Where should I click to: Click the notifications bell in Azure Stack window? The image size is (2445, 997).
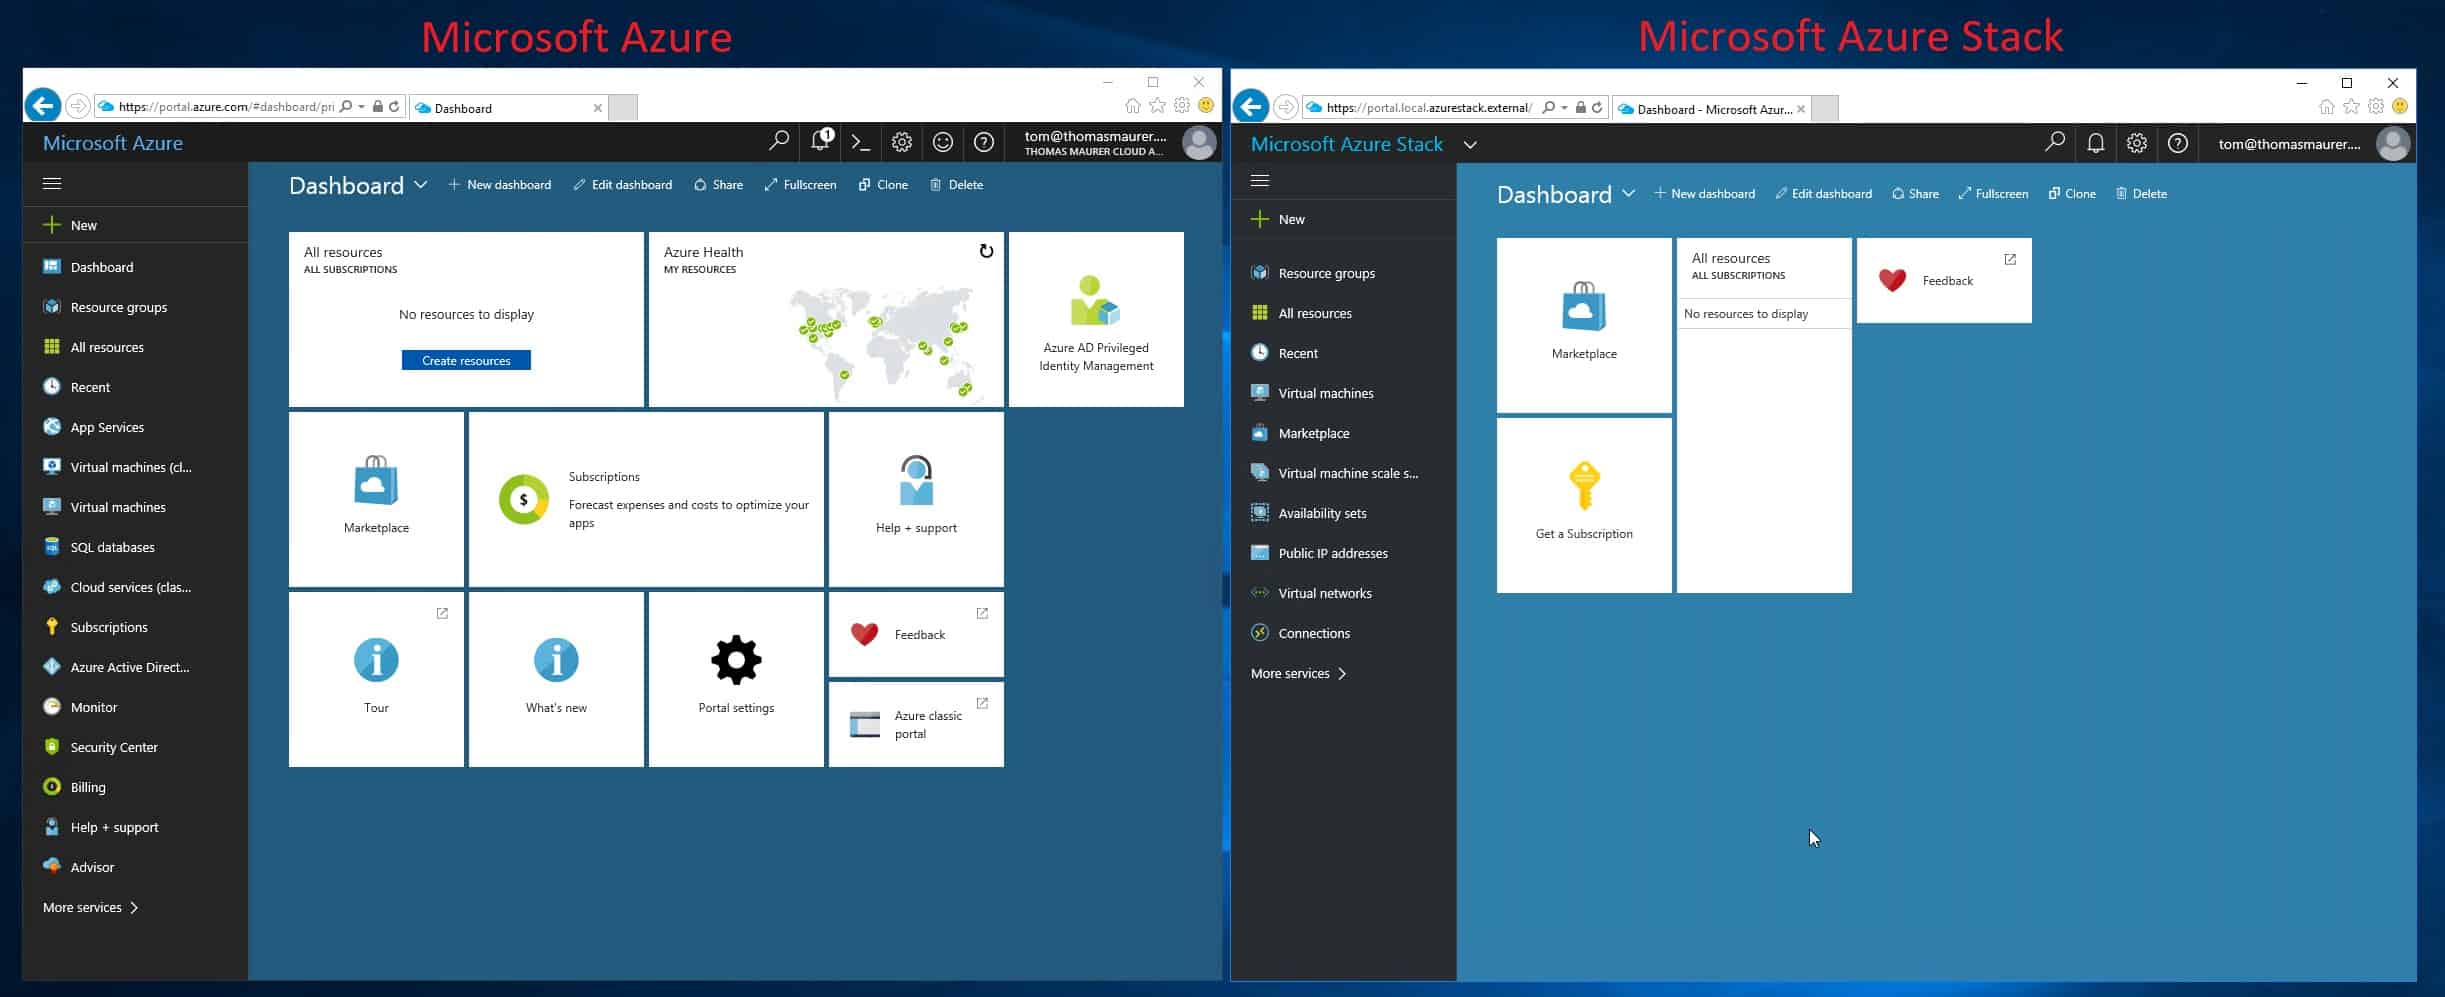point(2096,144)
